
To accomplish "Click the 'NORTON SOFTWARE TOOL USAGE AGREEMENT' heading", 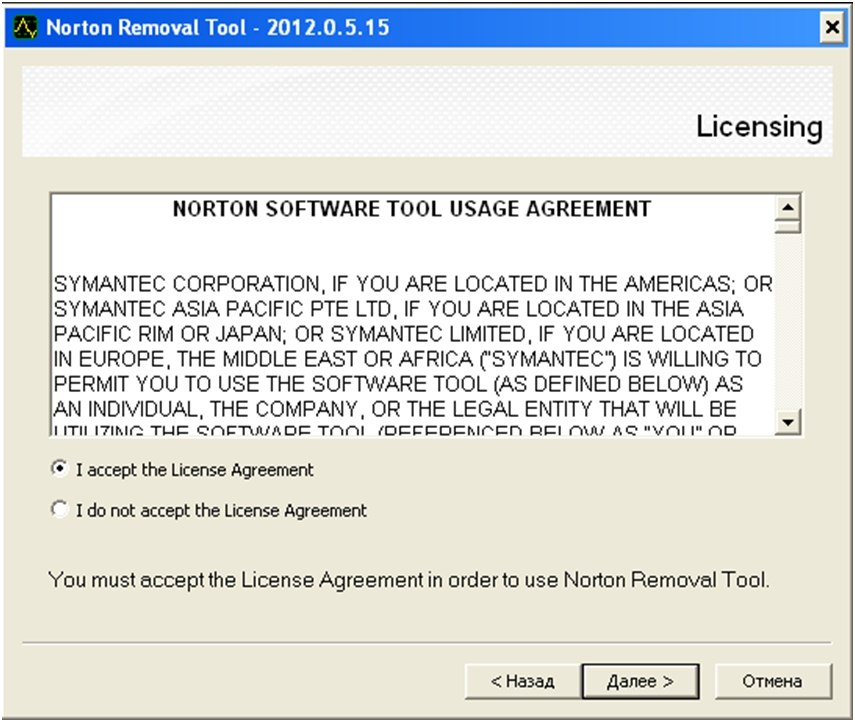I will click(x=412, y=209).
